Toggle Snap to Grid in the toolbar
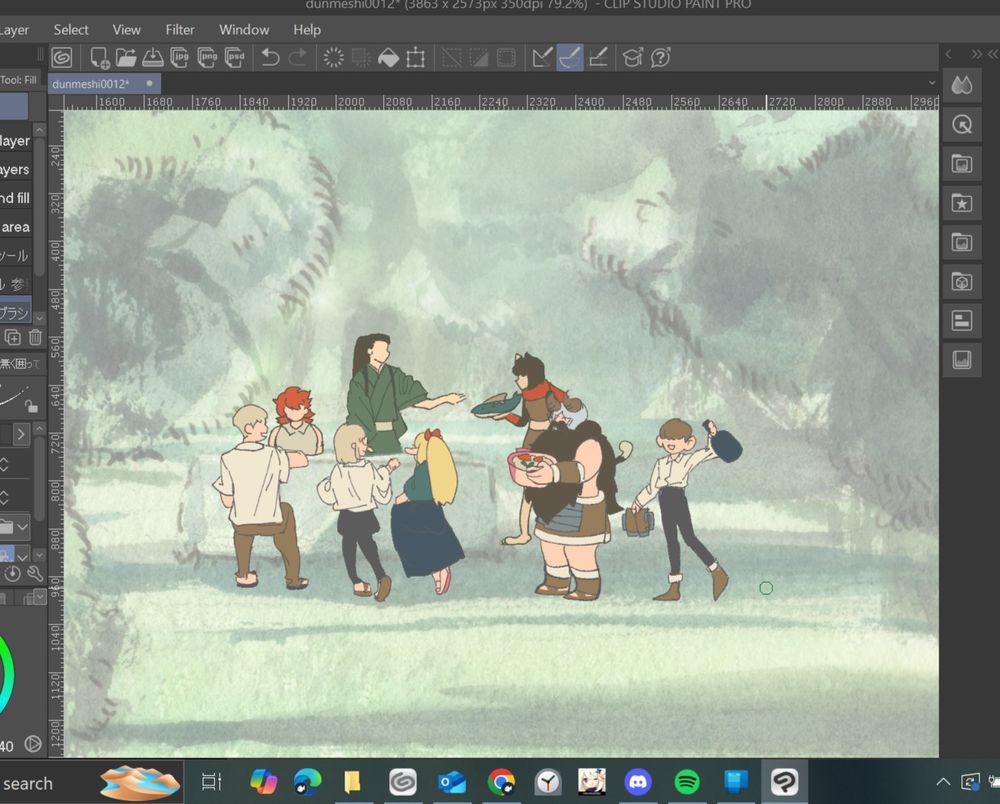1000x804 pixels. pyautogui.click(x=598, y=58)
